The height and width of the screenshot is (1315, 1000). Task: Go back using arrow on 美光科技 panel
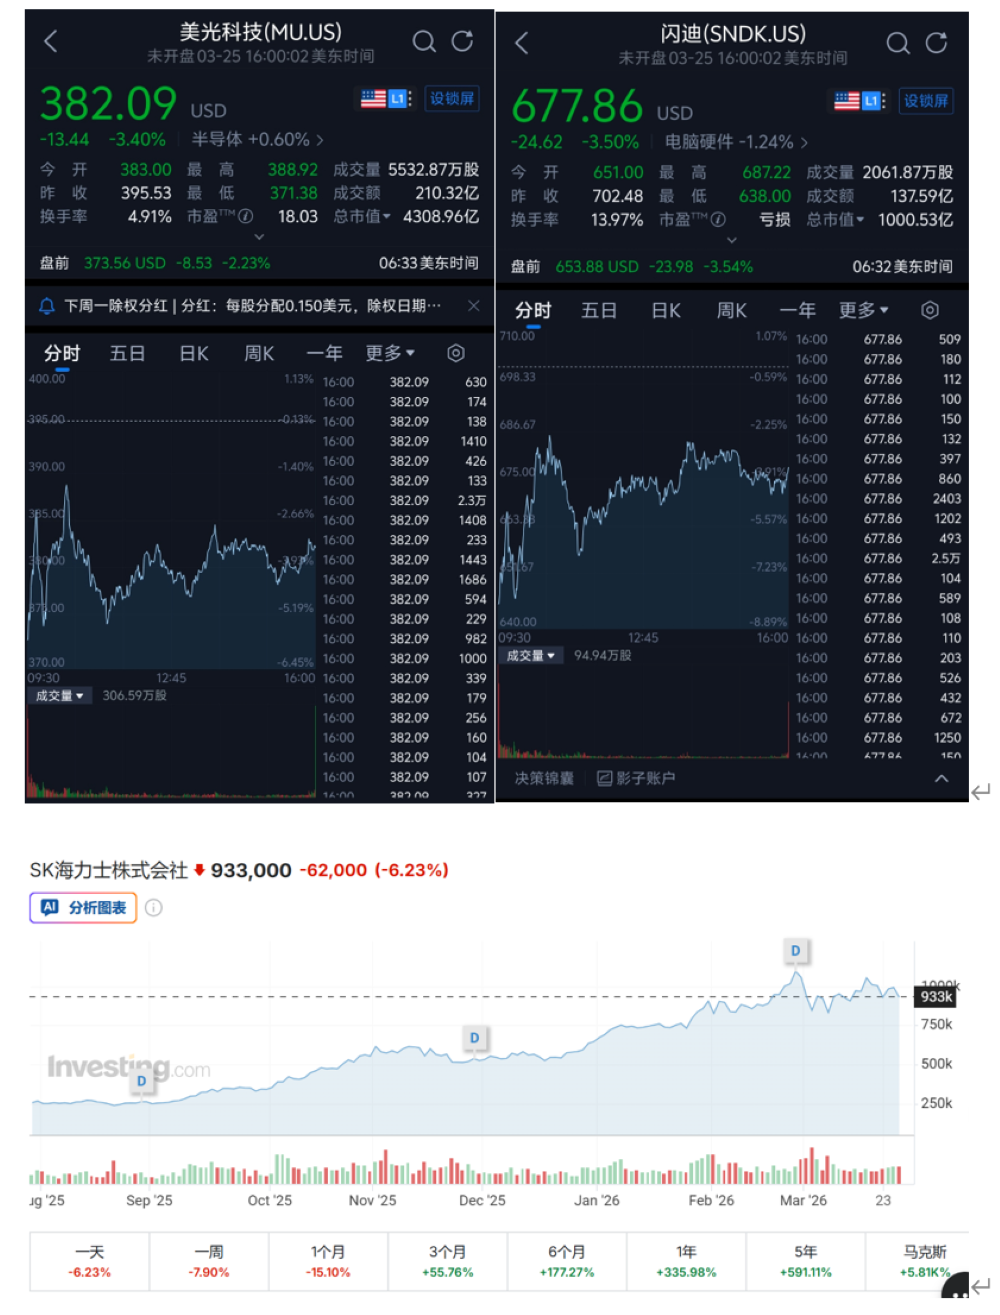point(51,41)
